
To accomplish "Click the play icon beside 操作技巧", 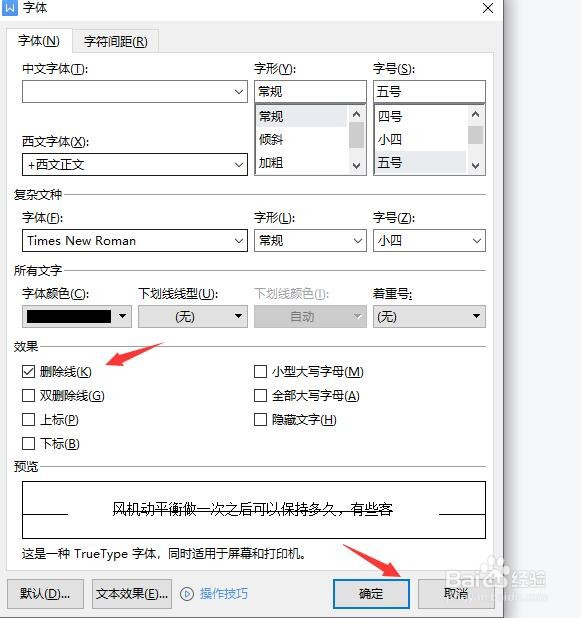I will [x=187, y=594].
